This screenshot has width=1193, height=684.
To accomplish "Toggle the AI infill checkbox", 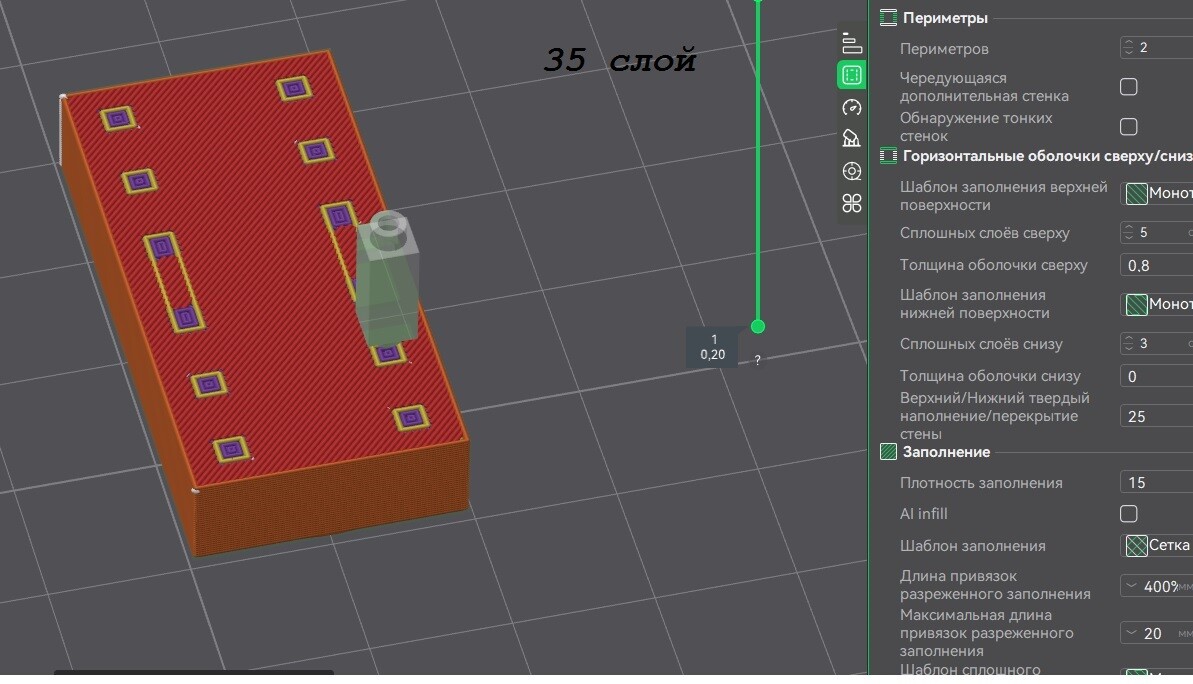I will pyautogui.click(x=1128, y=514).
